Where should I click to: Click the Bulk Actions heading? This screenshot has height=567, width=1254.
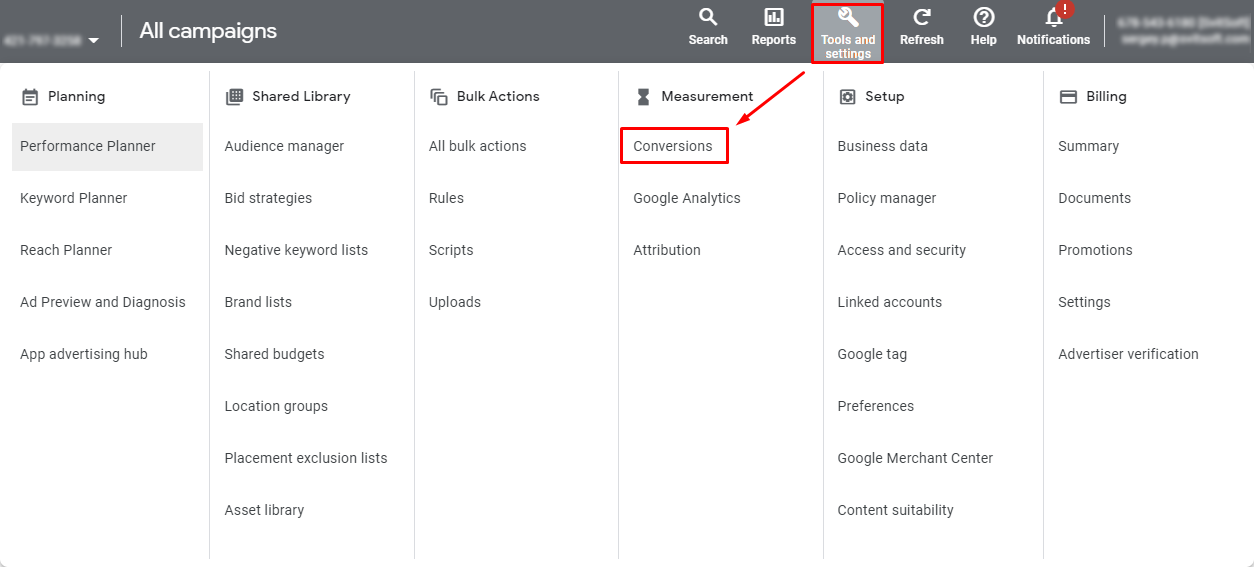pos(498,97)
